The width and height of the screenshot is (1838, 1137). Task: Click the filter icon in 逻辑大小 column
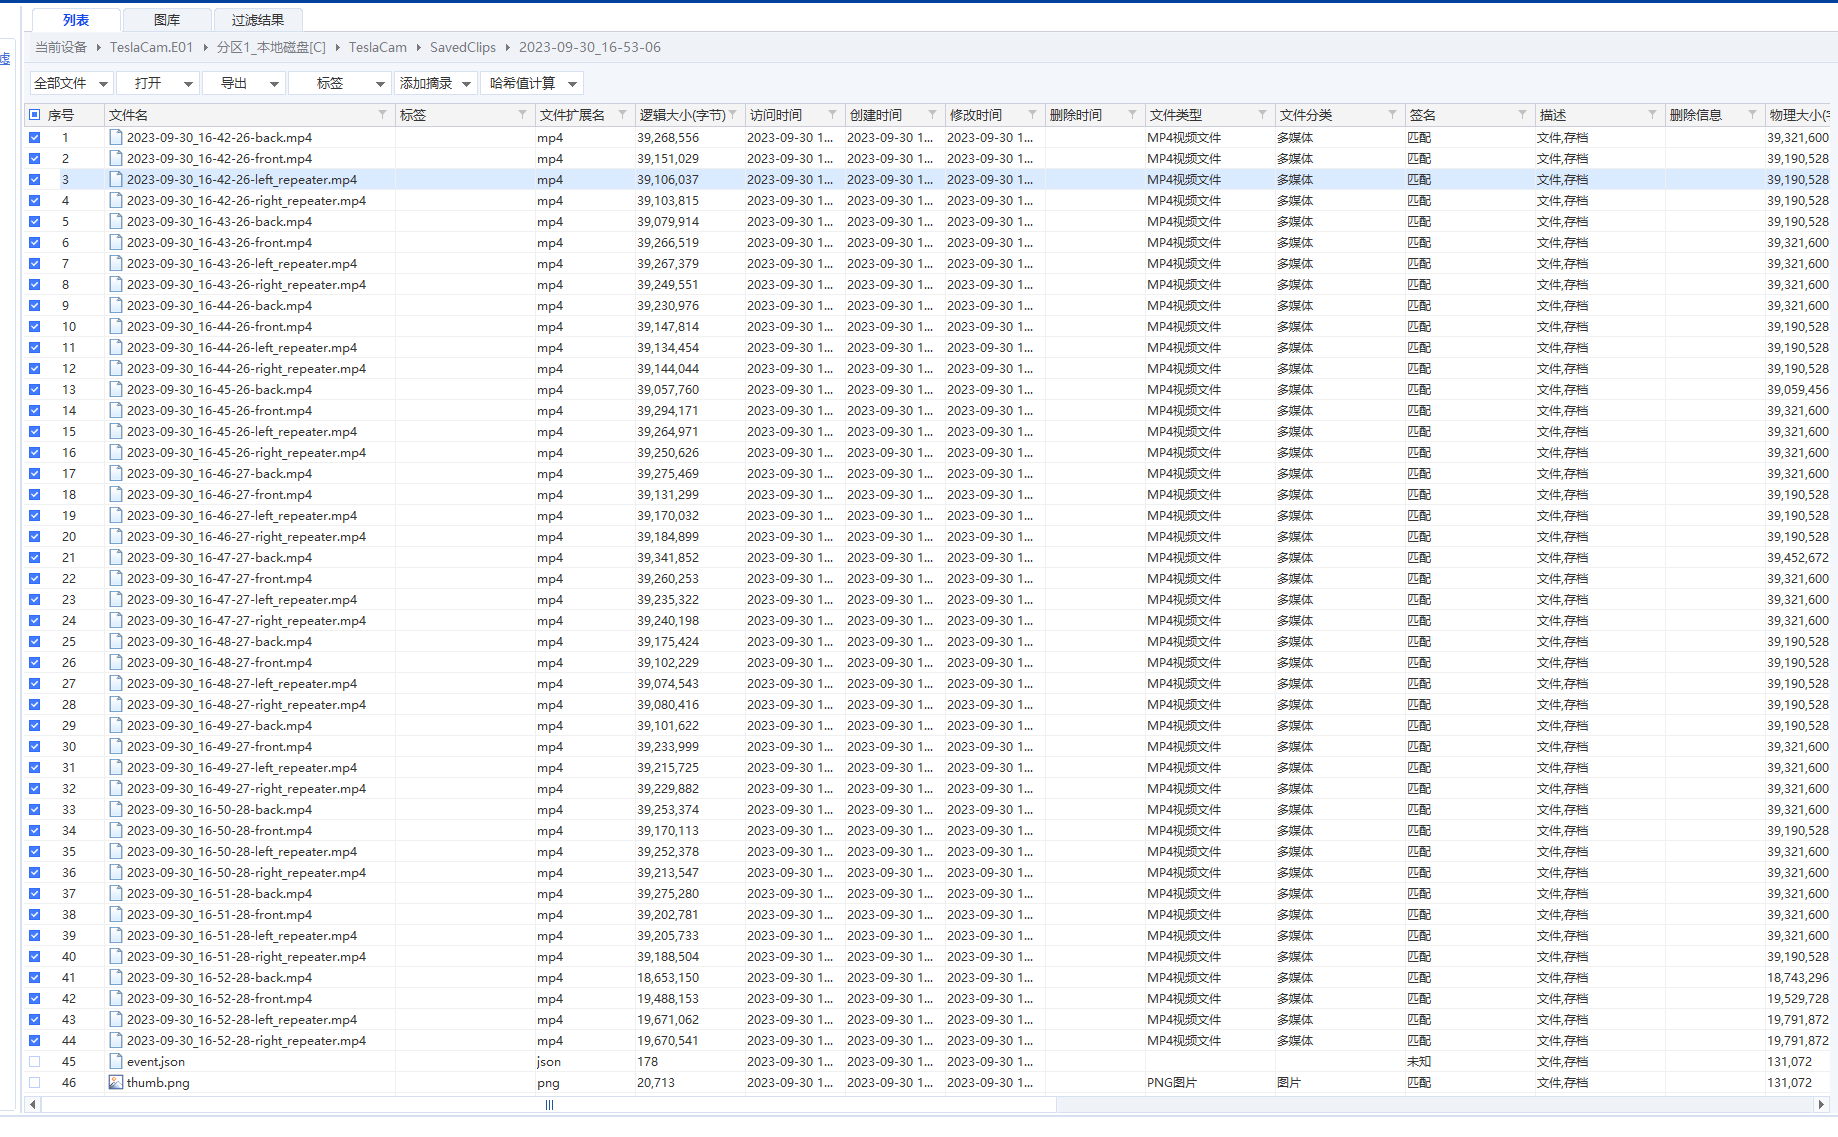(x=733, y=115)
